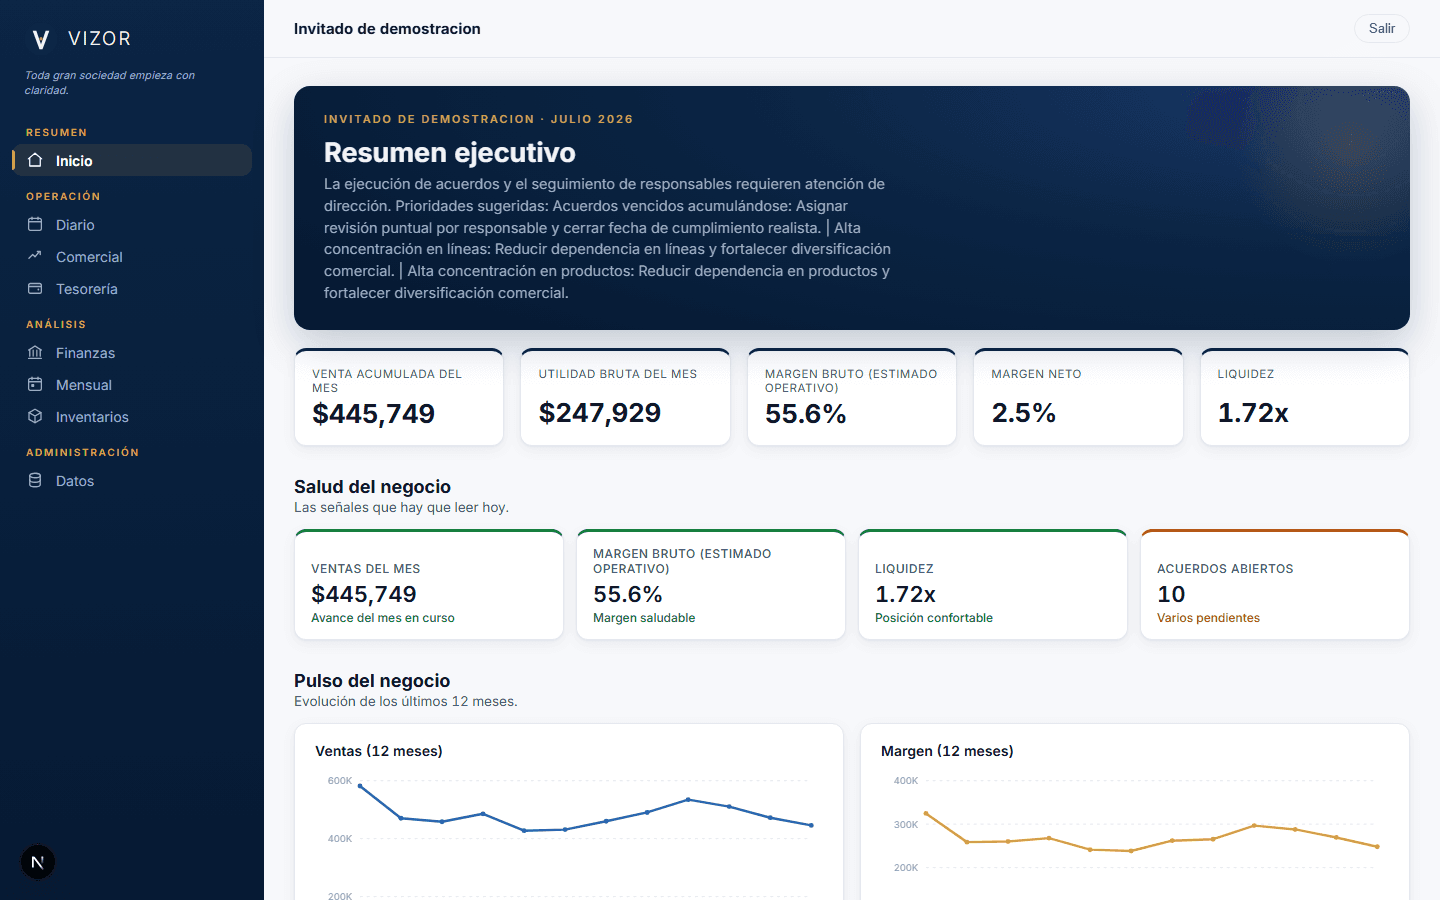Click the Acuerdos abiertos card
The height and width of the screenshot is (900, 1440).
(x=1275, y=585)
